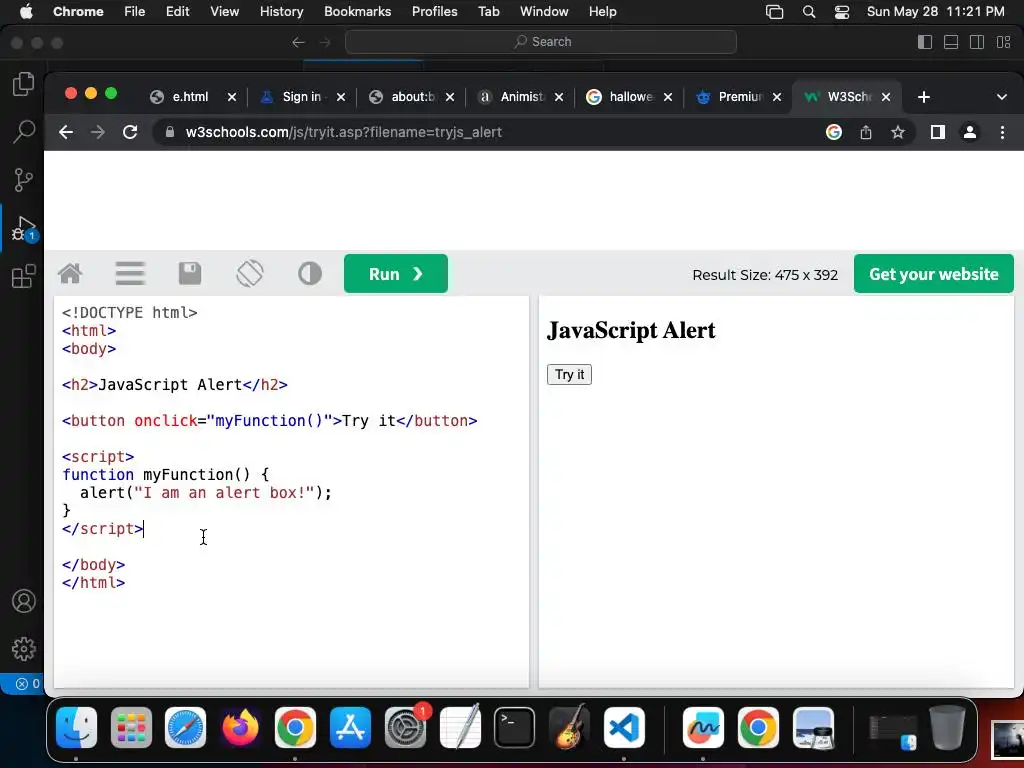1024x768 pixels.
Task: Click the Chrome forward arrow
Action: click(98, 132)
